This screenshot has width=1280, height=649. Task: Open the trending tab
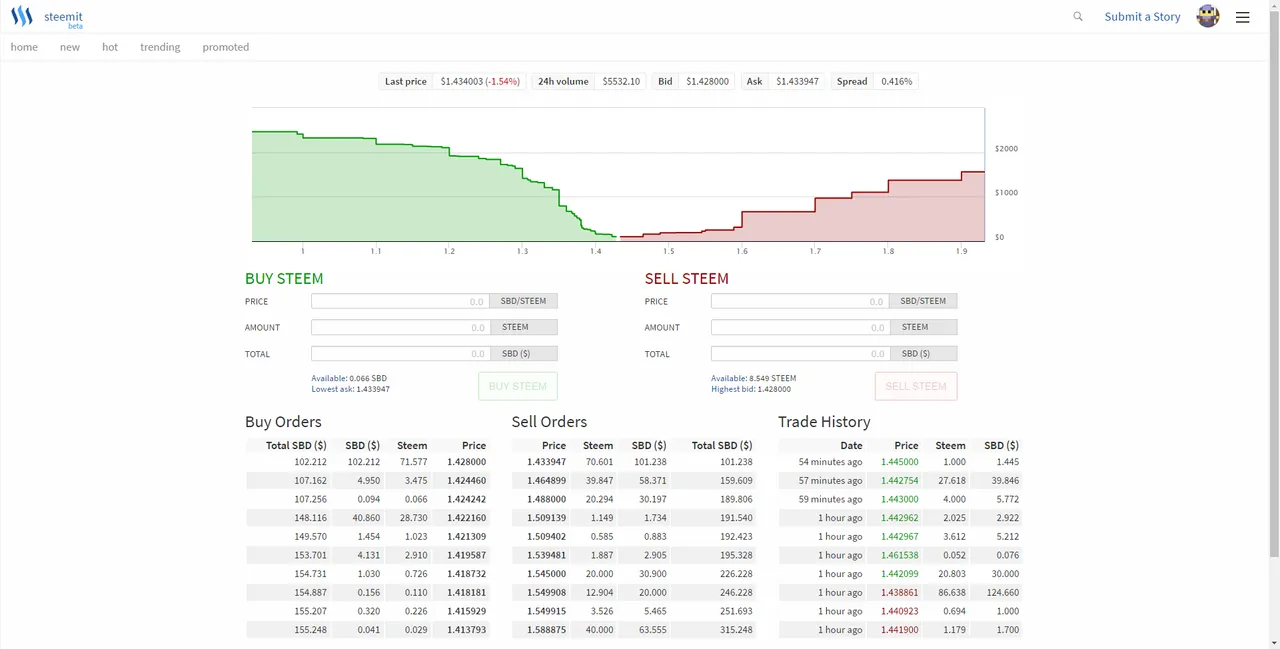click(160, 47)
